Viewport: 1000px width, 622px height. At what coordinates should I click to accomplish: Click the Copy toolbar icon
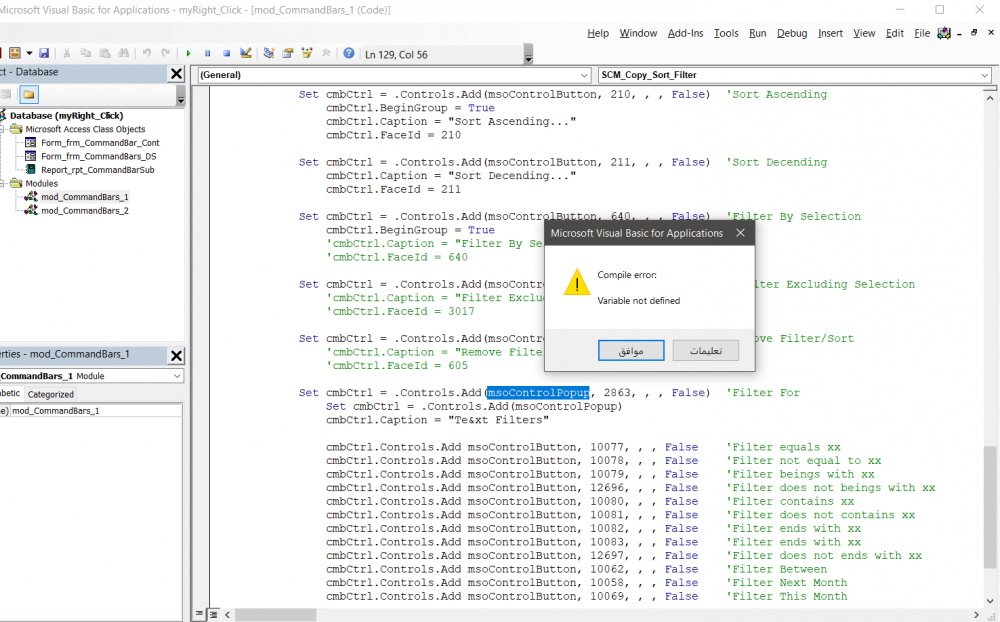point(85,54)
